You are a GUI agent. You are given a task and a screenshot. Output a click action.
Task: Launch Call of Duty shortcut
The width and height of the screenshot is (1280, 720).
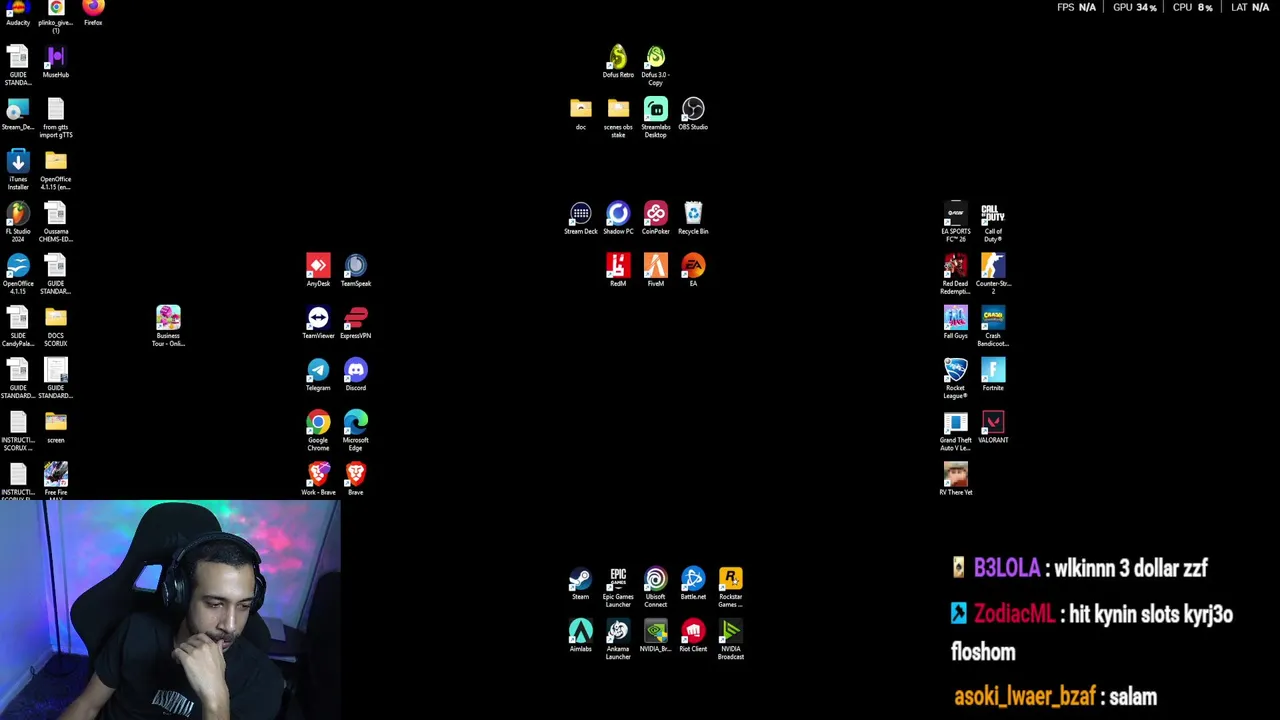(993, 222)
